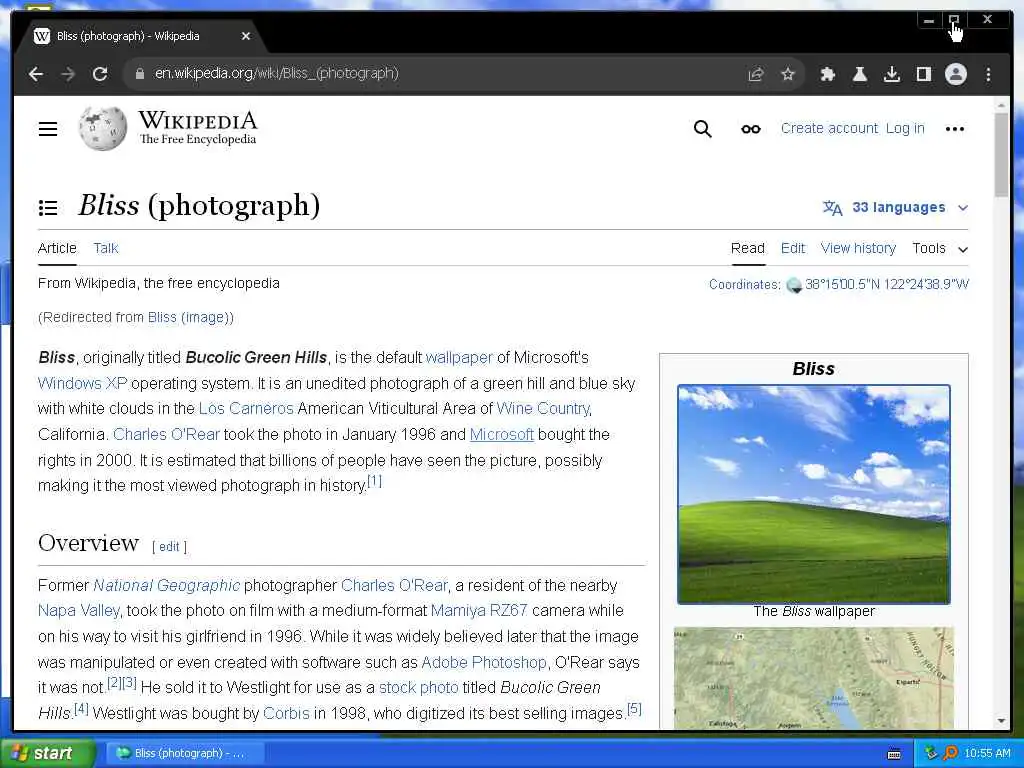This screenshot has height=768, width=1024.
Task: Reload the Wikipedia page
Action: [100, 74]
